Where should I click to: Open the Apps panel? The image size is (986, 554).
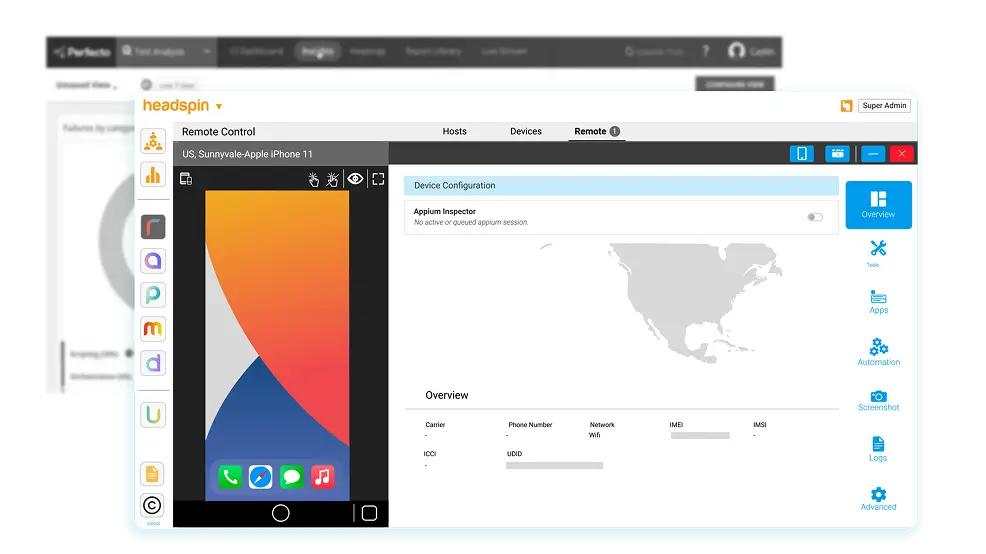click(x=878, y=302)
